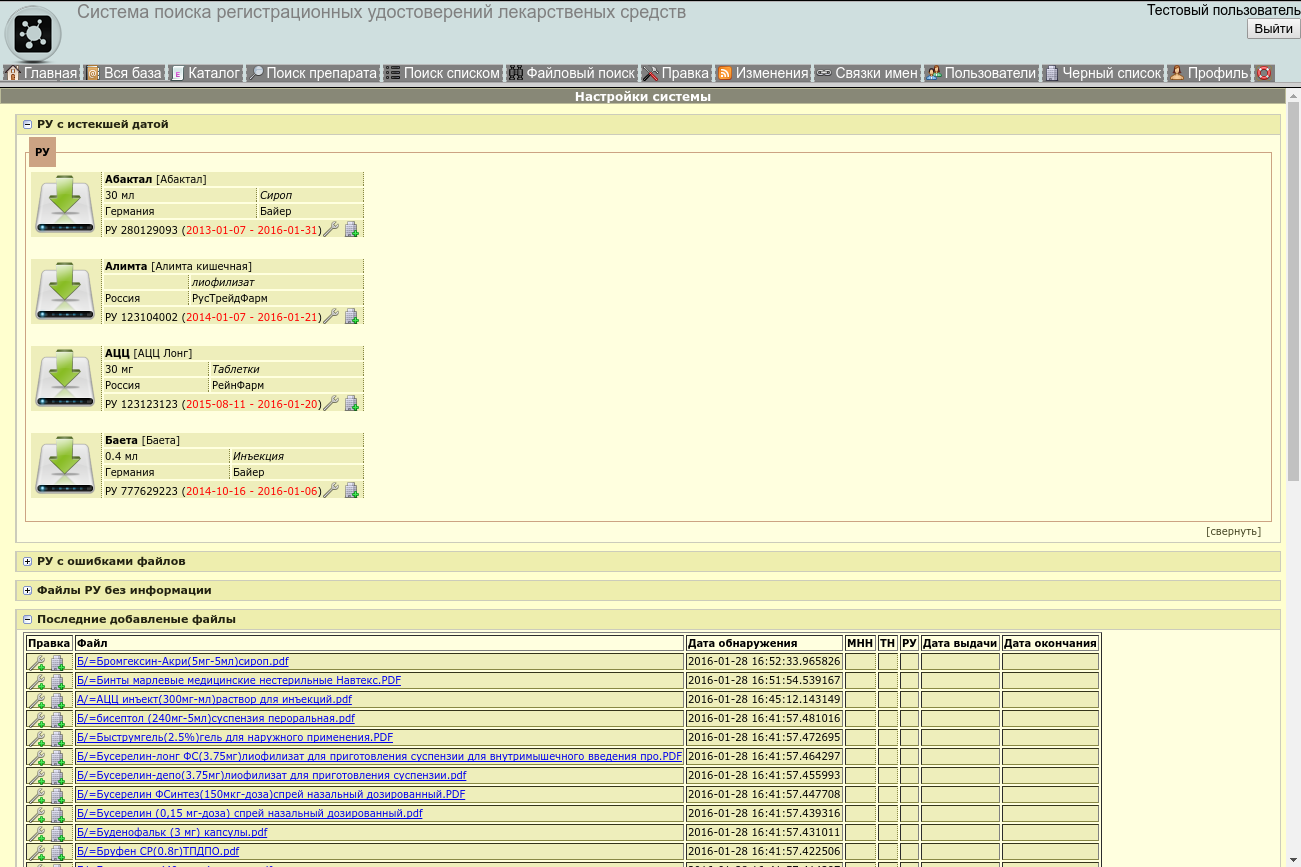Open the lifebuoy help icon in the menu

(x=1264, y=73)
